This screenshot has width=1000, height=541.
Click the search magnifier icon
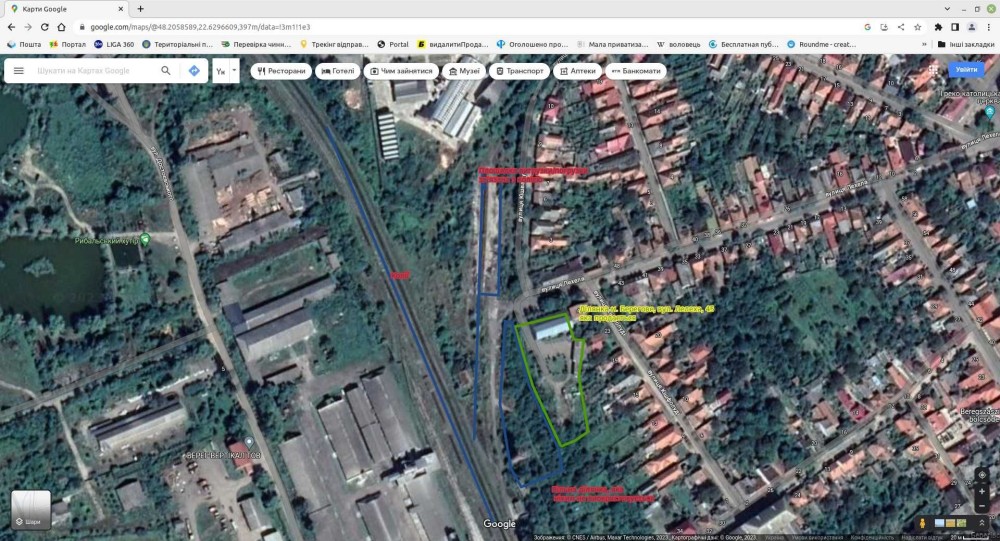point(166,71)
